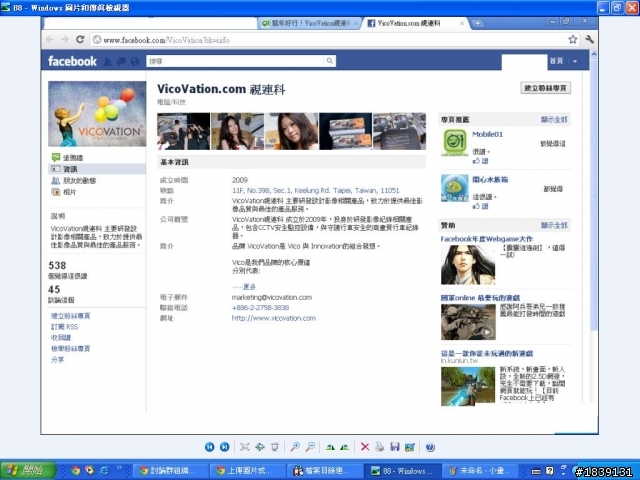Click the phone number +886-2-2758-3838
This screenshot has width=640, height=480.
pyautogui.click(x=260, y=308)
